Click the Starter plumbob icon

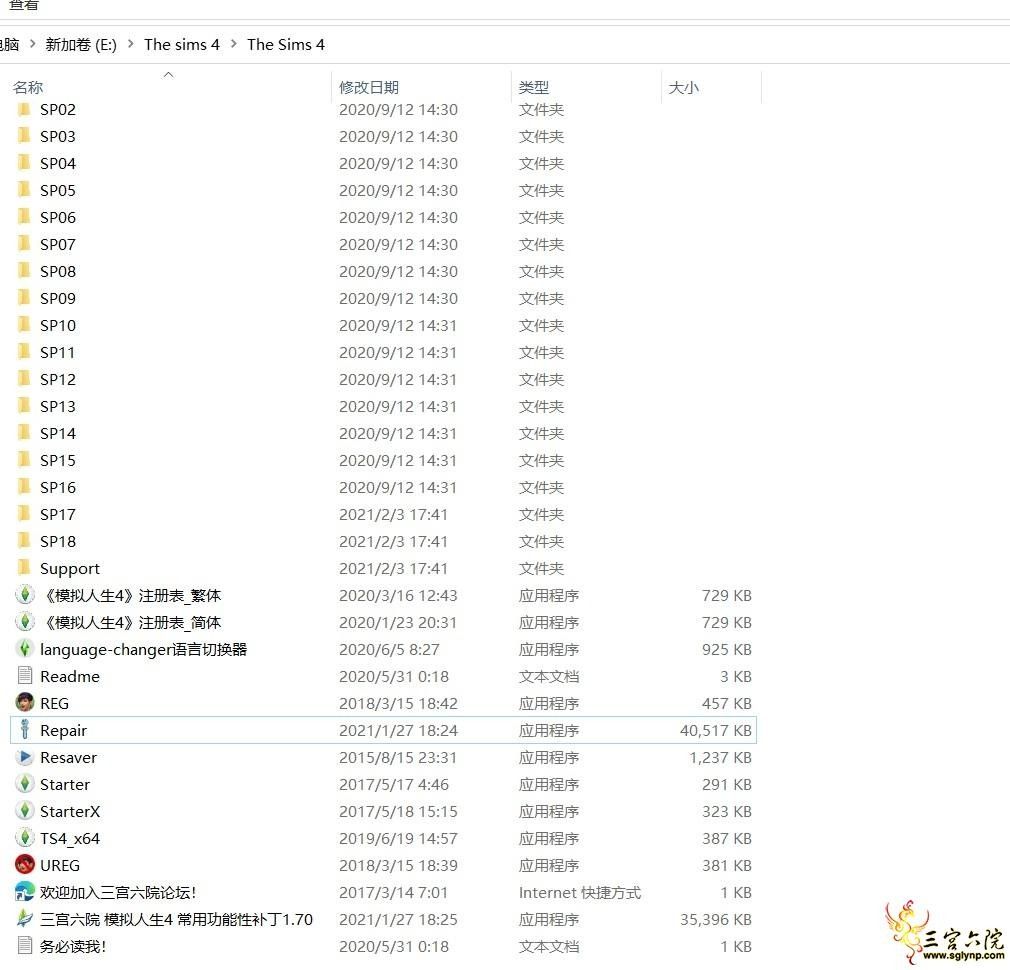click(x=24, y=784)
